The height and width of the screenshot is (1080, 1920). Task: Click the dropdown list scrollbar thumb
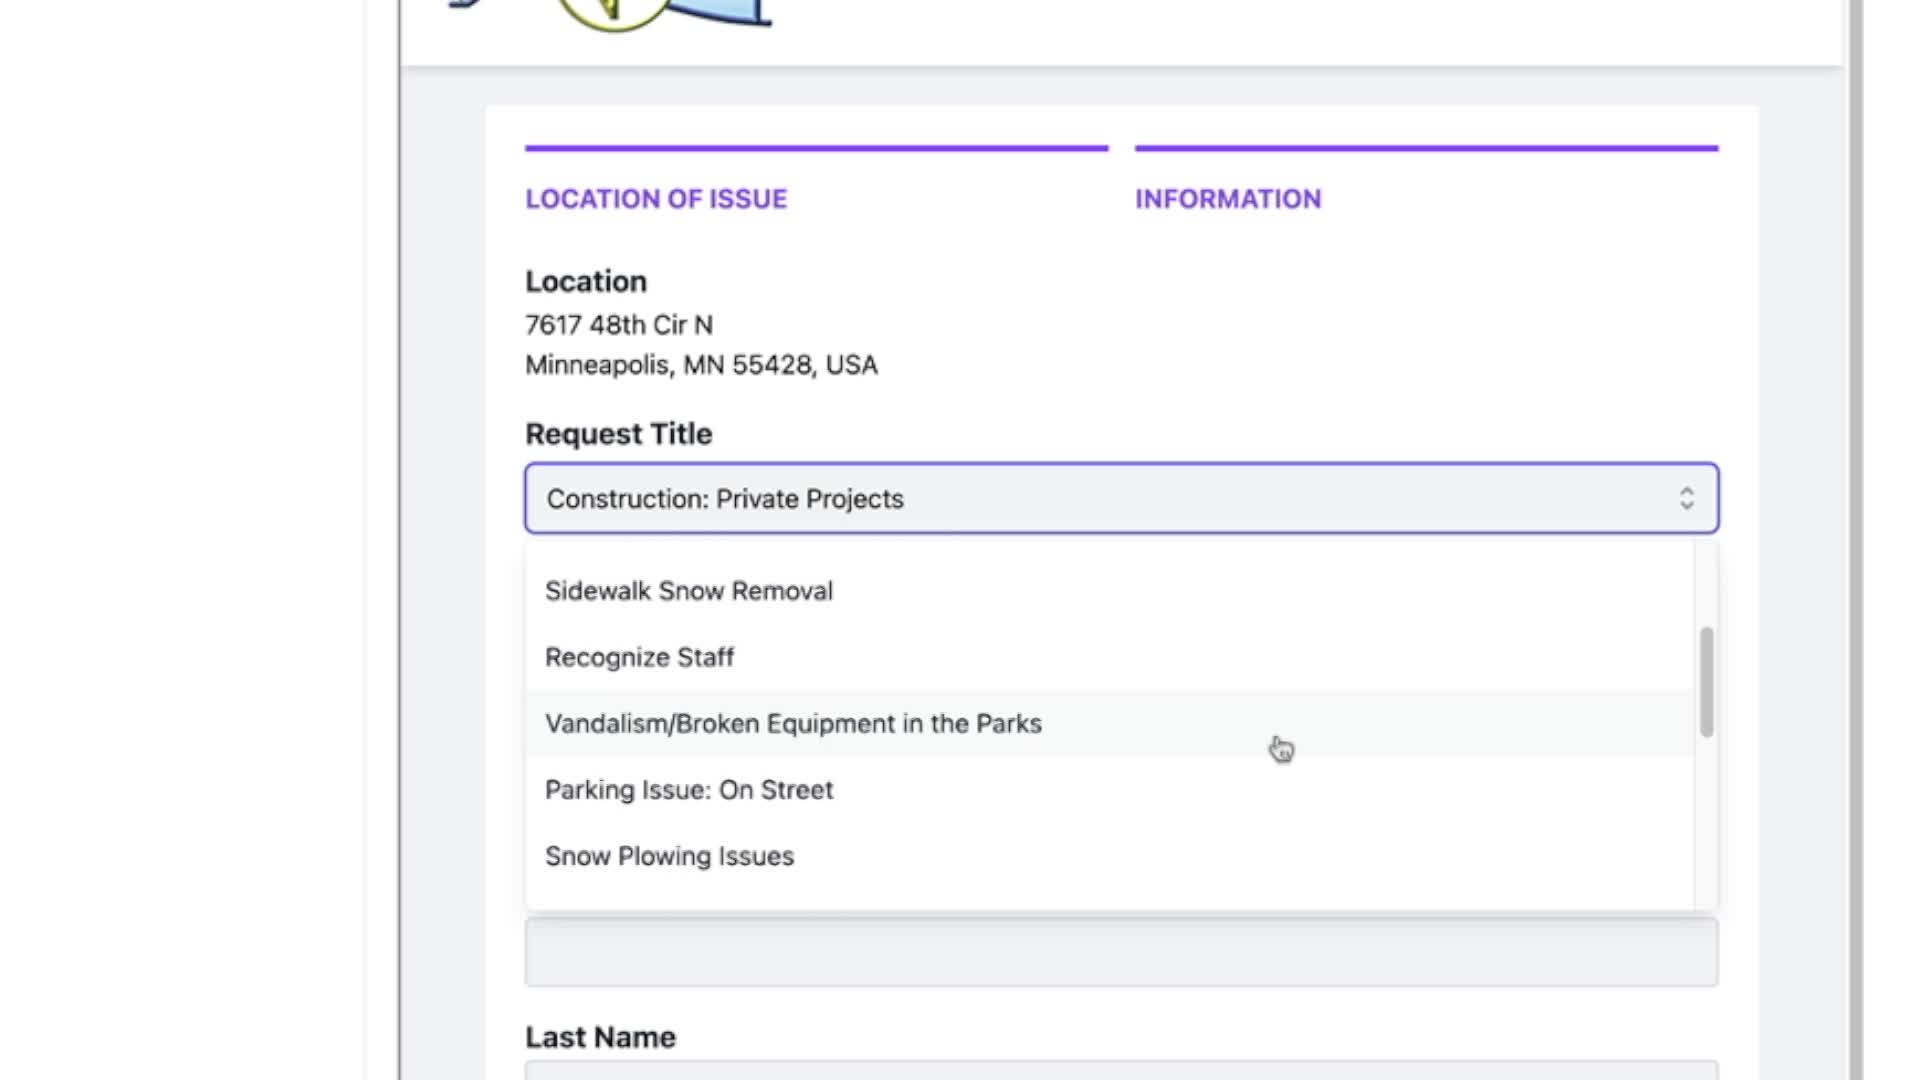click(x=1706, y=682)
